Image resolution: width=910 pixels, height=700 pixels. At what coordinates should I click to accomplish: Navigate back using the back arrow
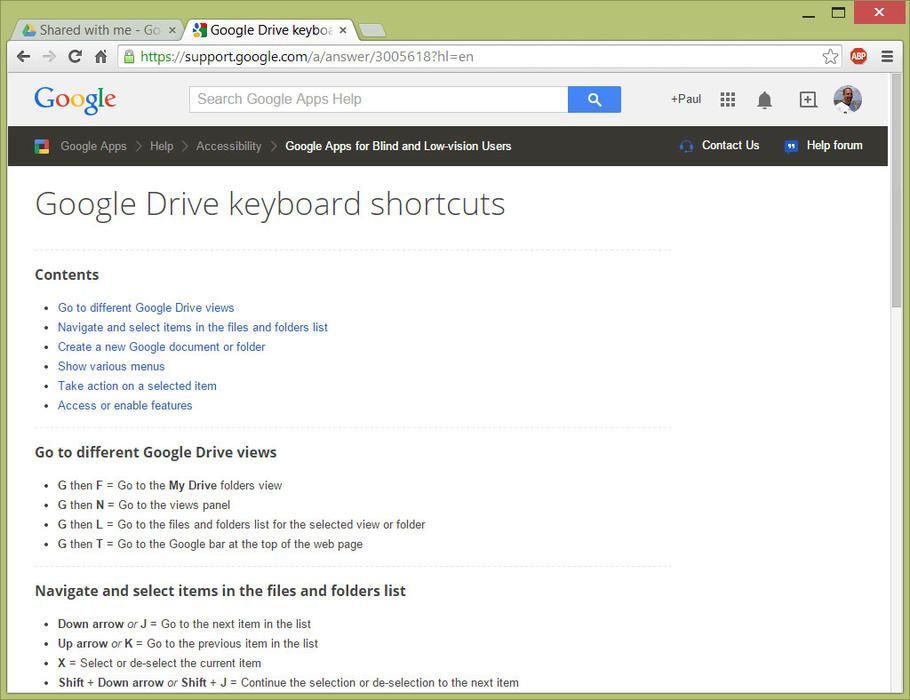[23, 56]
